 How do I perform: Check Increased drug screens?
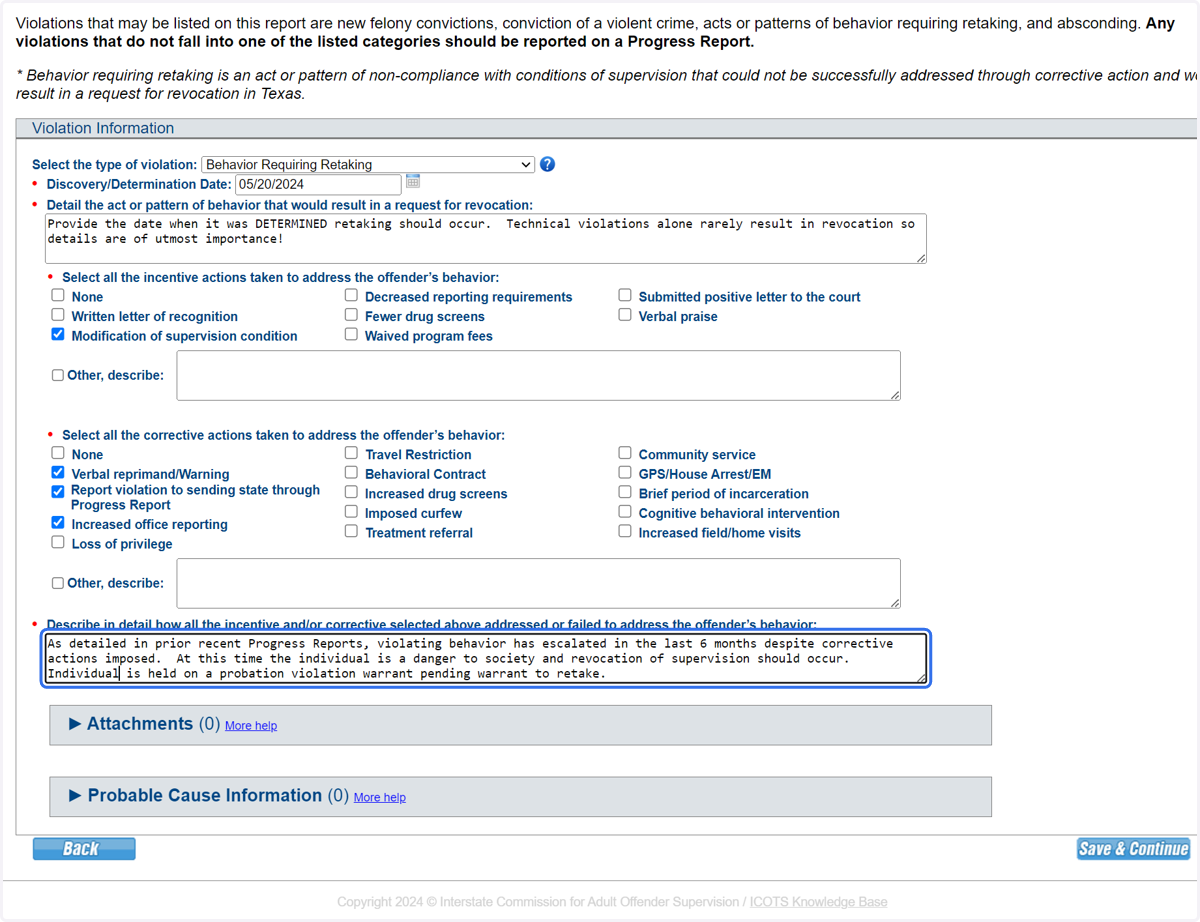pos(351,492)
